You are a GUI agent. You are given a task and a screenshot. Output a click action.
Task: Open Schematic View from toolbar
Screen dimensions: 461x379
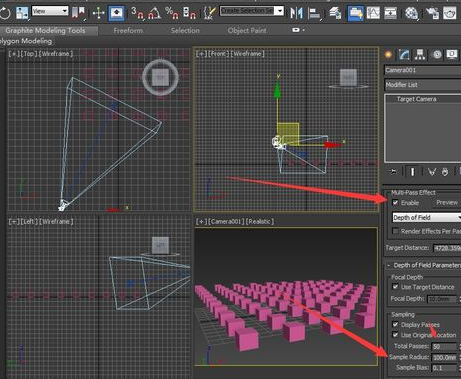coord(390,13)
